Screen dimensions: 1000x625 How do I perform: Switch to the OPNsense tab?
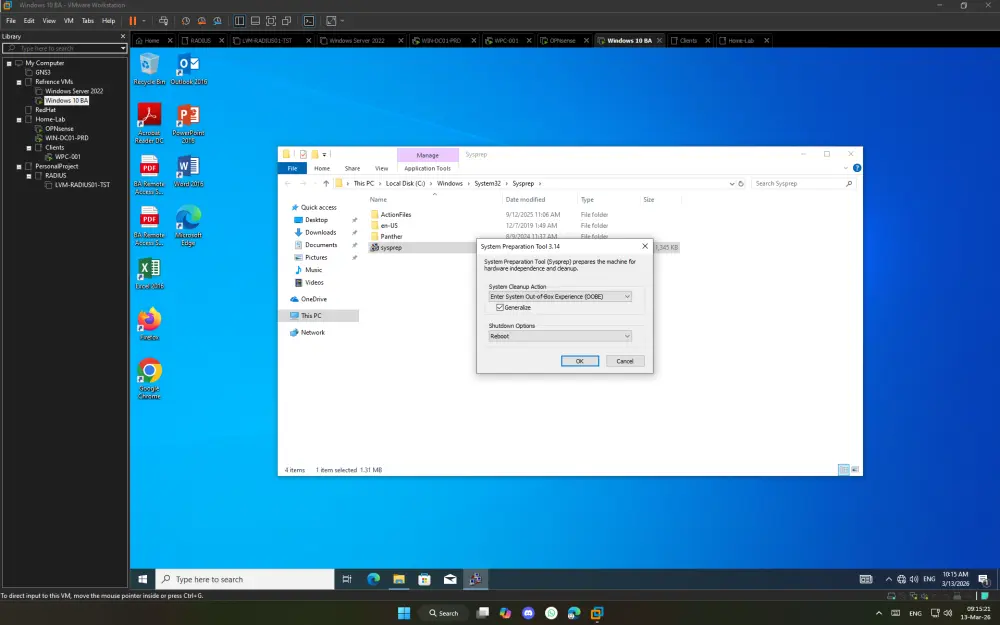(x=562, y=40)
